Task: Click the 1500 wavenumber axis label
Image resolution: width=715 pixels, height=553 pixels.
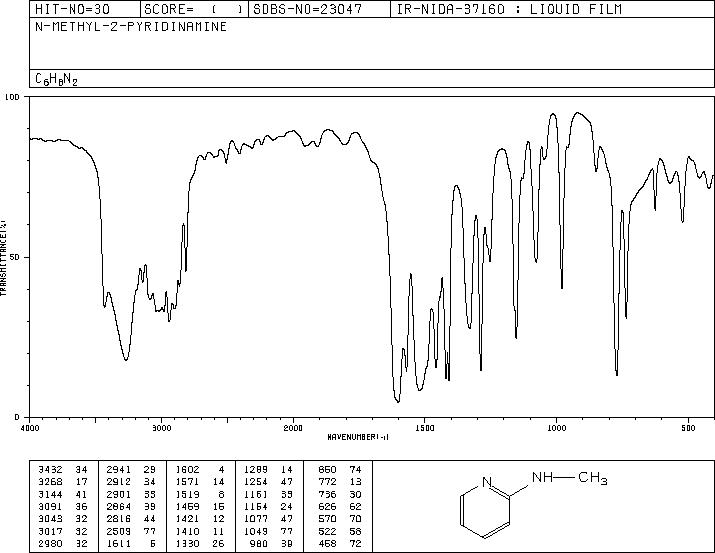Action: pyautogui.click(x=425, y=428)
